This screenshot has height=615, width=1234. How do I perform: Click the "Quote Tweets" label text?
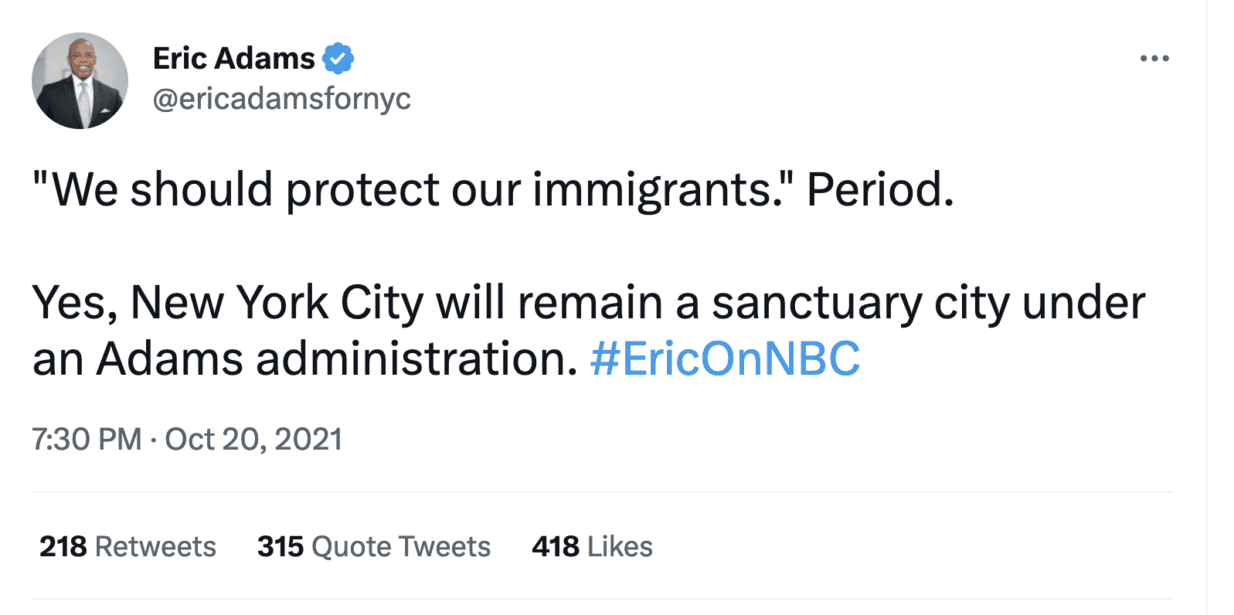click(401, 547)
